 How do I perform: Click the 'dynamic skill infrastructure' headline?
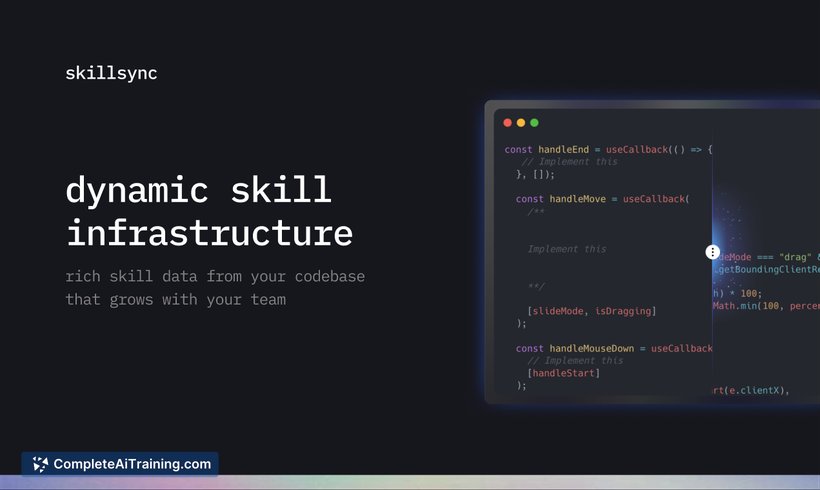click(209, 211)
